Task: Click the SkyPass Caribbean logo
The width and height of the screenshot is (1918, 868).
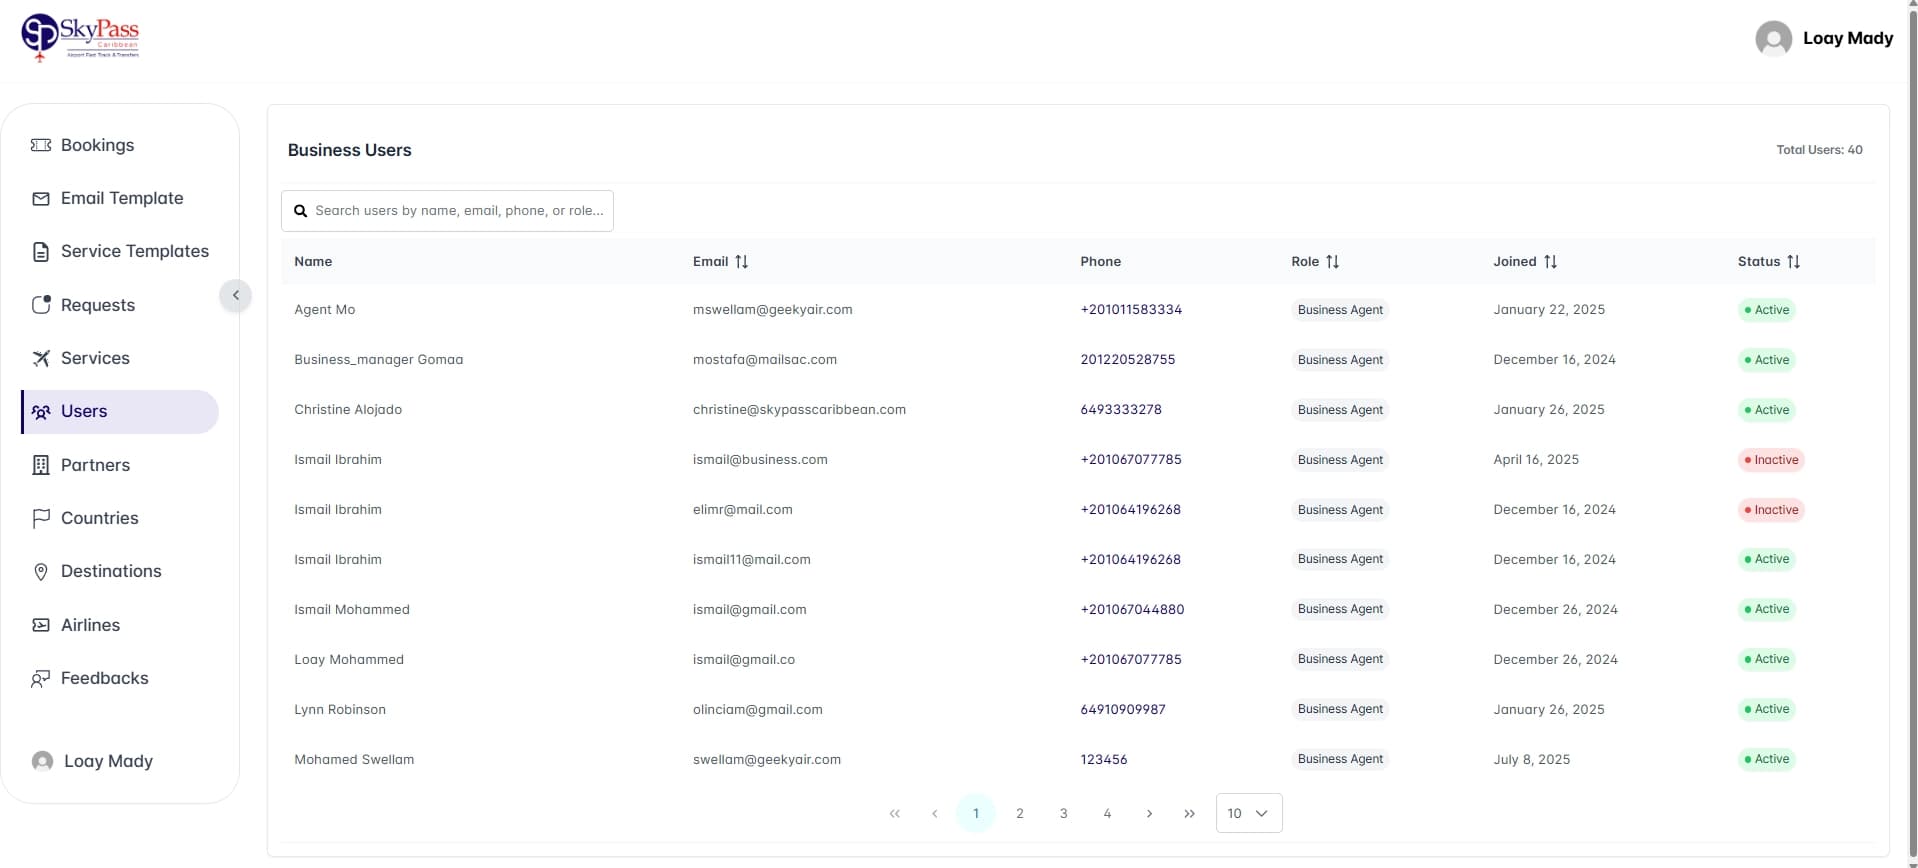Action: tap(80, 38)
